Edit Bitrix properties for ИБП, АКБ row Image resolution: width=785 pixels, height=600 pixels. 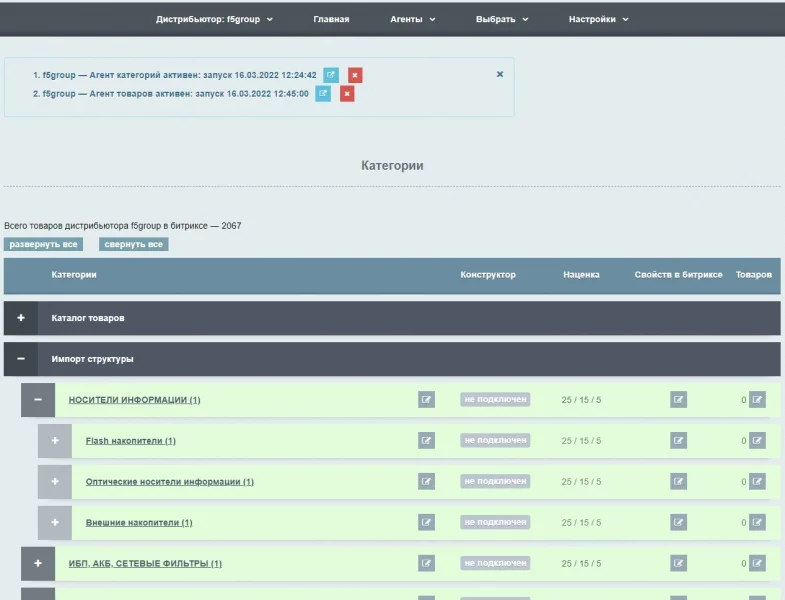[679, 563]
